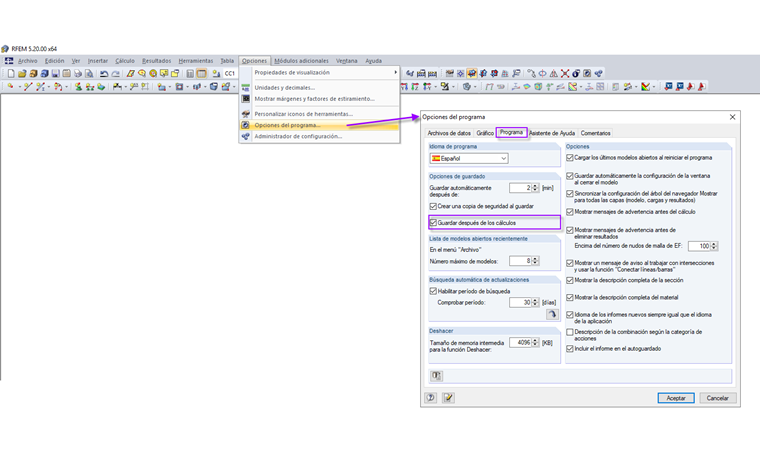The image size is (760, 464).
Task: Click the Aceptar button
Action: click(x=676, y=398)
